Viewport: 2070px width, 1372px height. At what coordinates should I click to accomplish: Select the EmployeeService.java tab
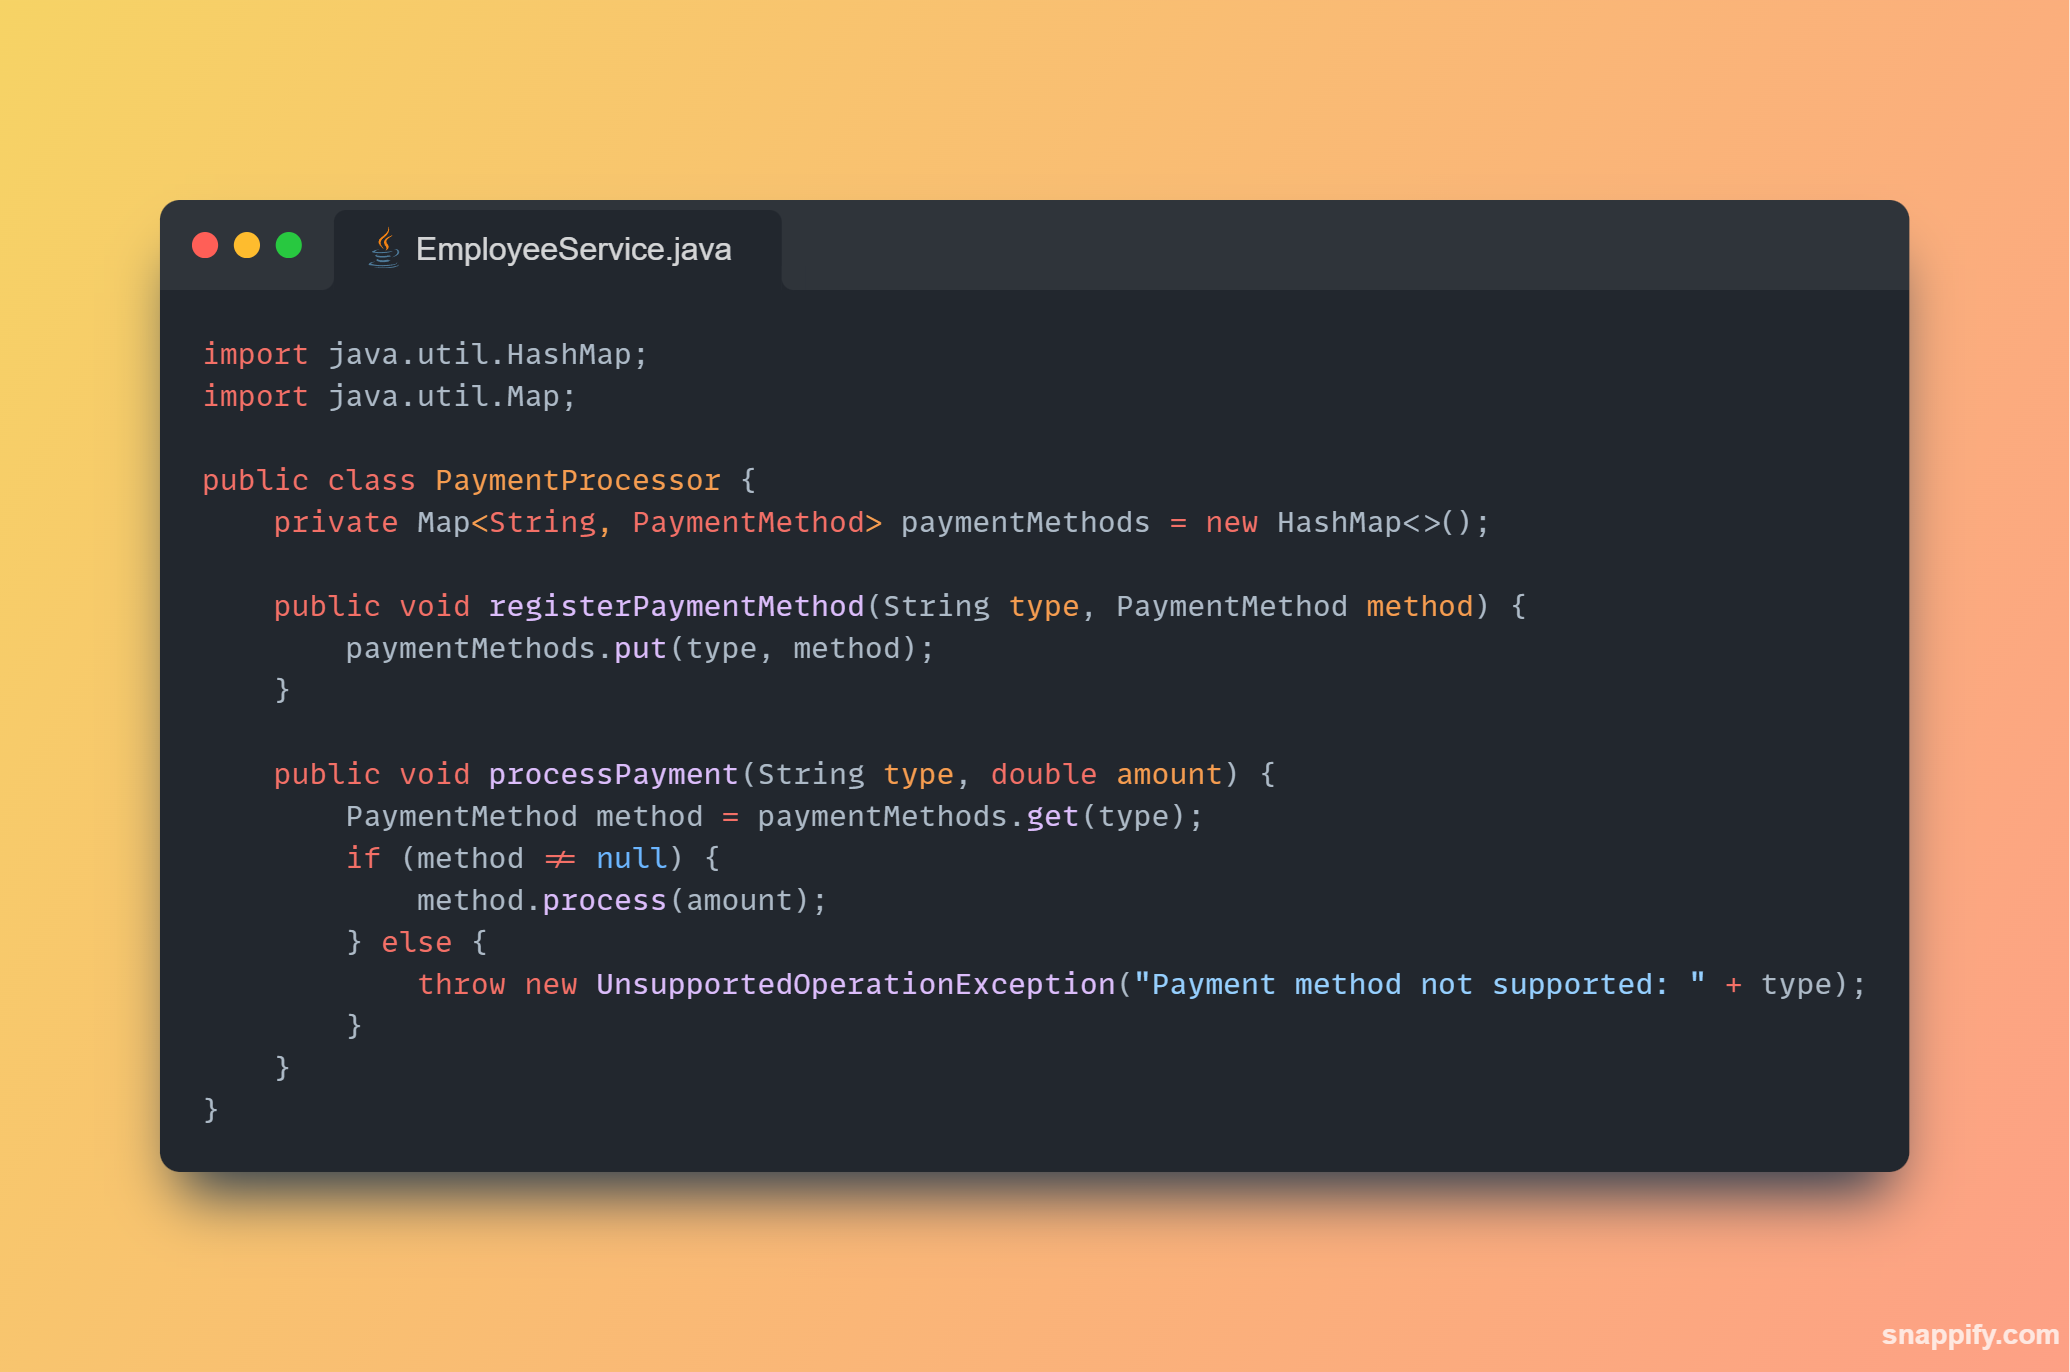(x=557, y=249)
